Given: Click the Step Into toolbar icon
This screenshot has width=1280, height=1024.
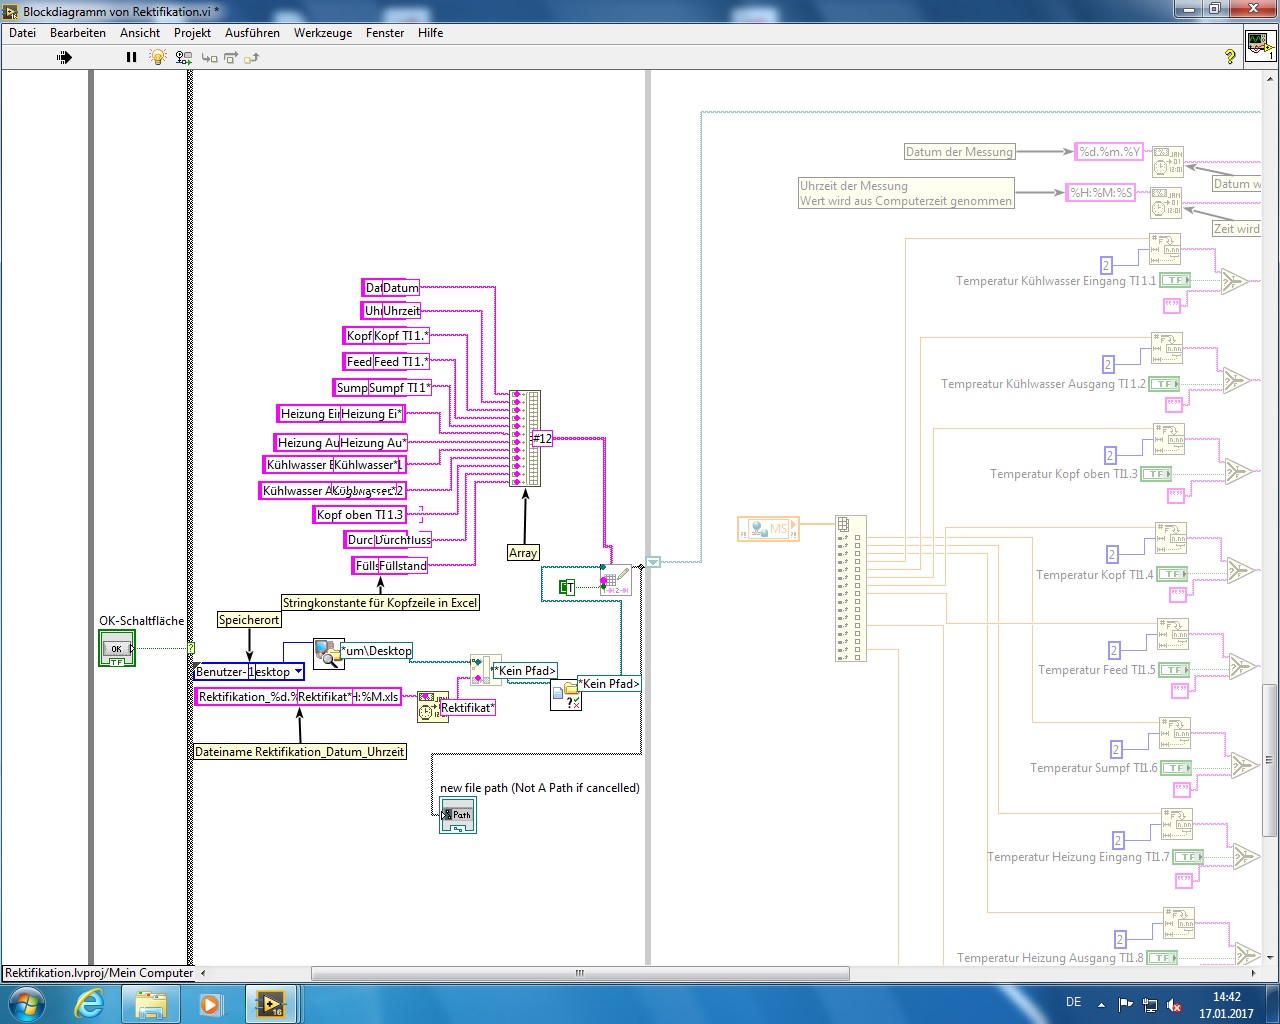Looking at the screenshot, I should [209, 57].
